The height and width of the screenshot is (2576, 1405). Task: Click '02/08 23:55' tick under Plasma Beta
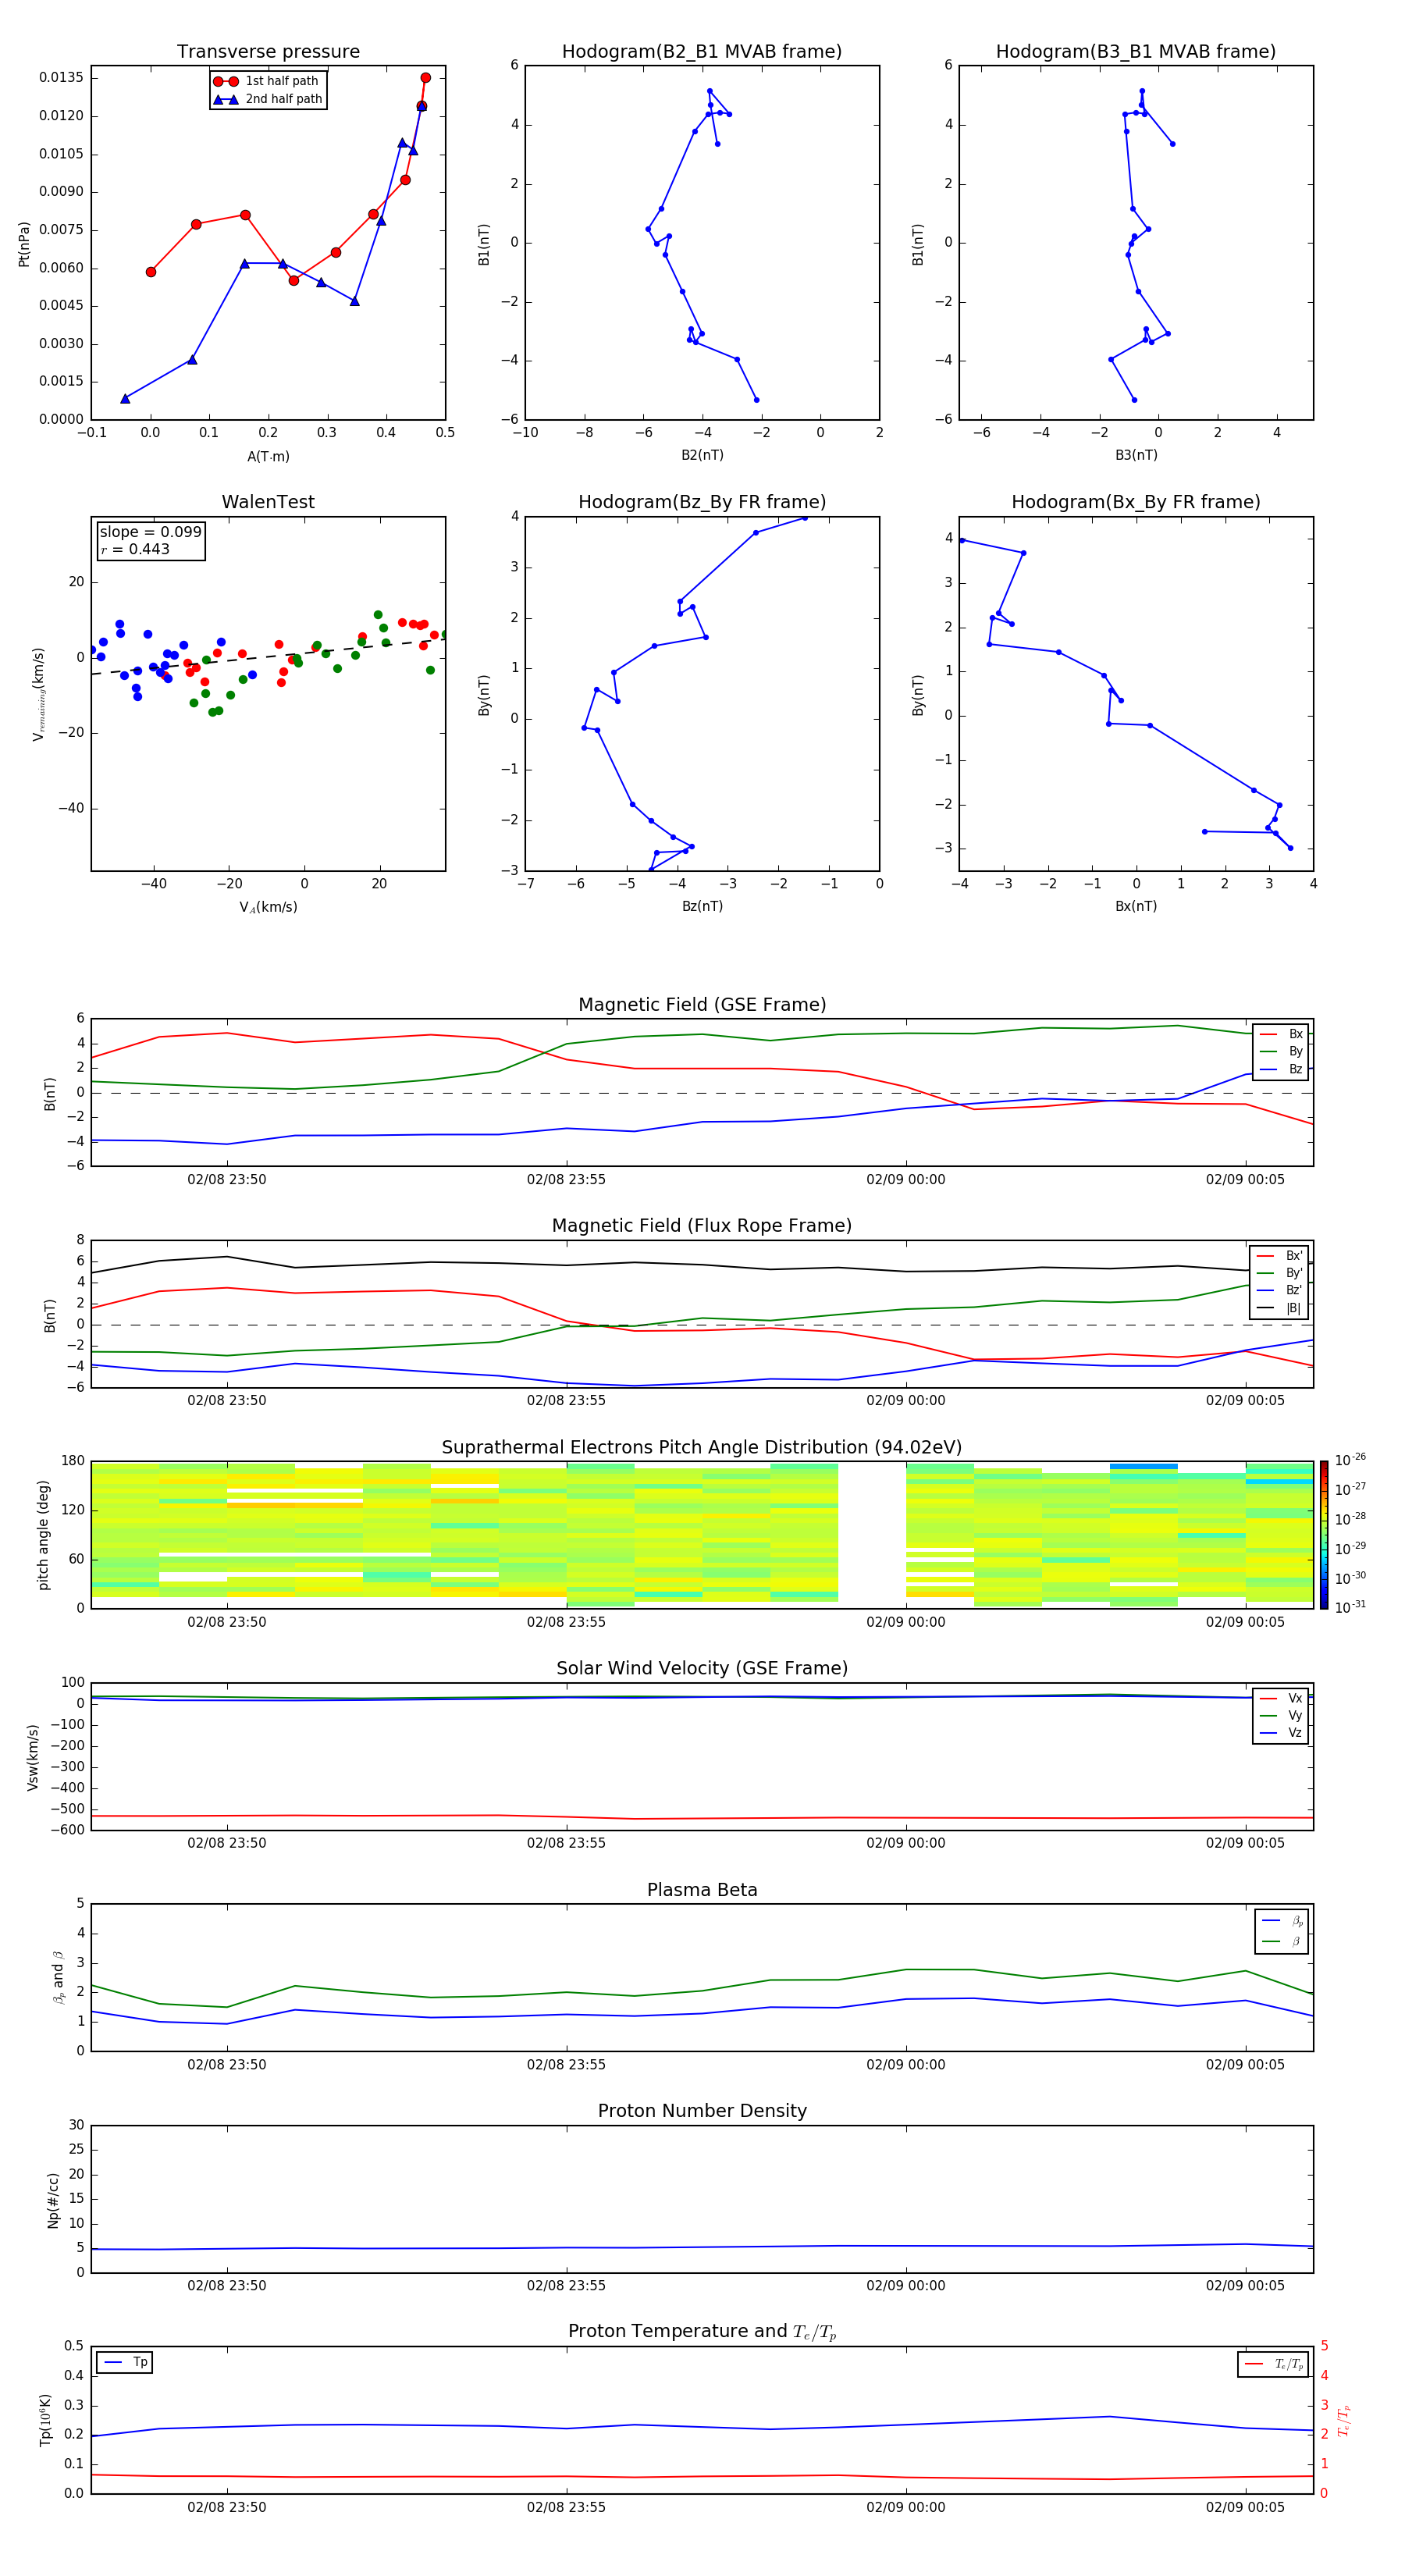tap(566, 2065)
